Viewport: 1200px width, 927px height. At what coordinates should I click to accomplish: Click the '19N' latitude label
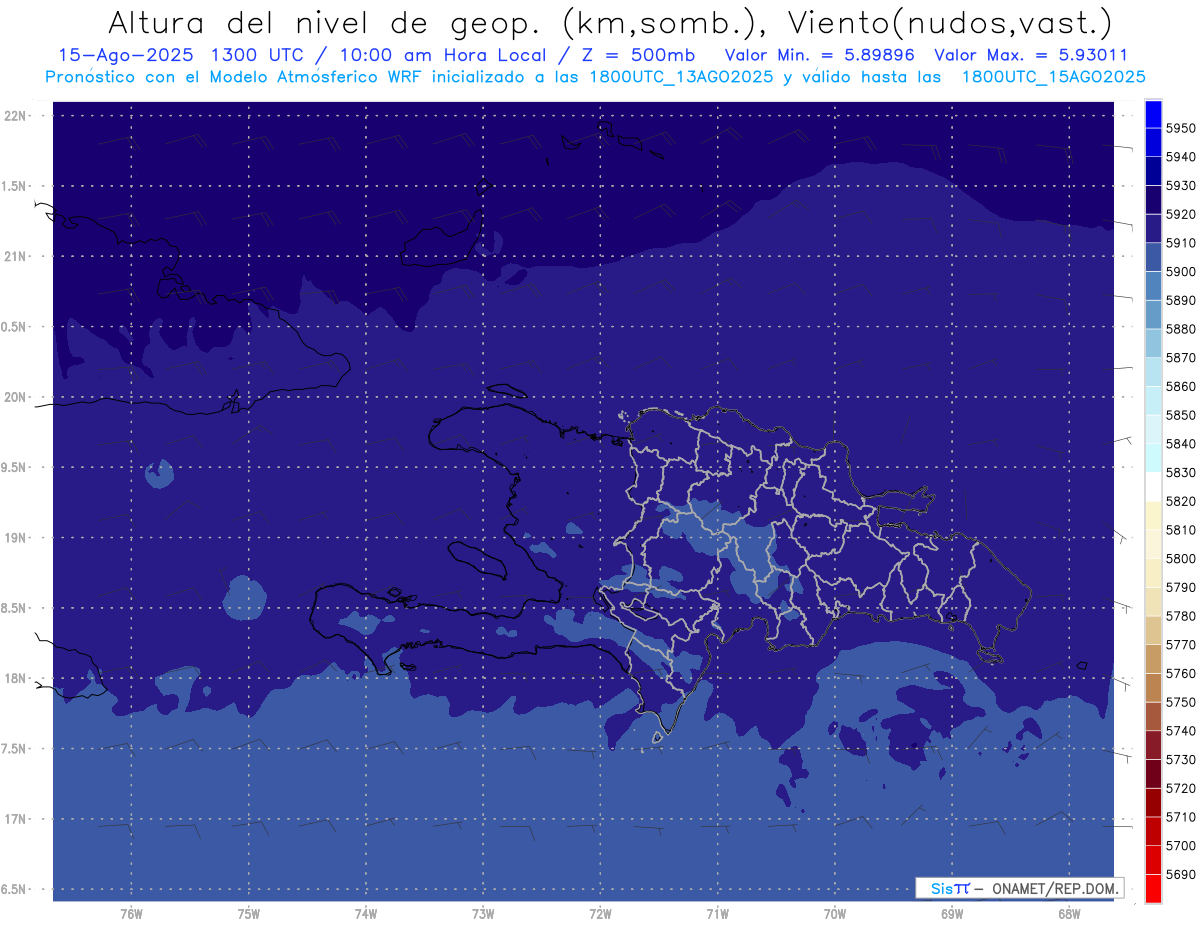pos(16,538)
